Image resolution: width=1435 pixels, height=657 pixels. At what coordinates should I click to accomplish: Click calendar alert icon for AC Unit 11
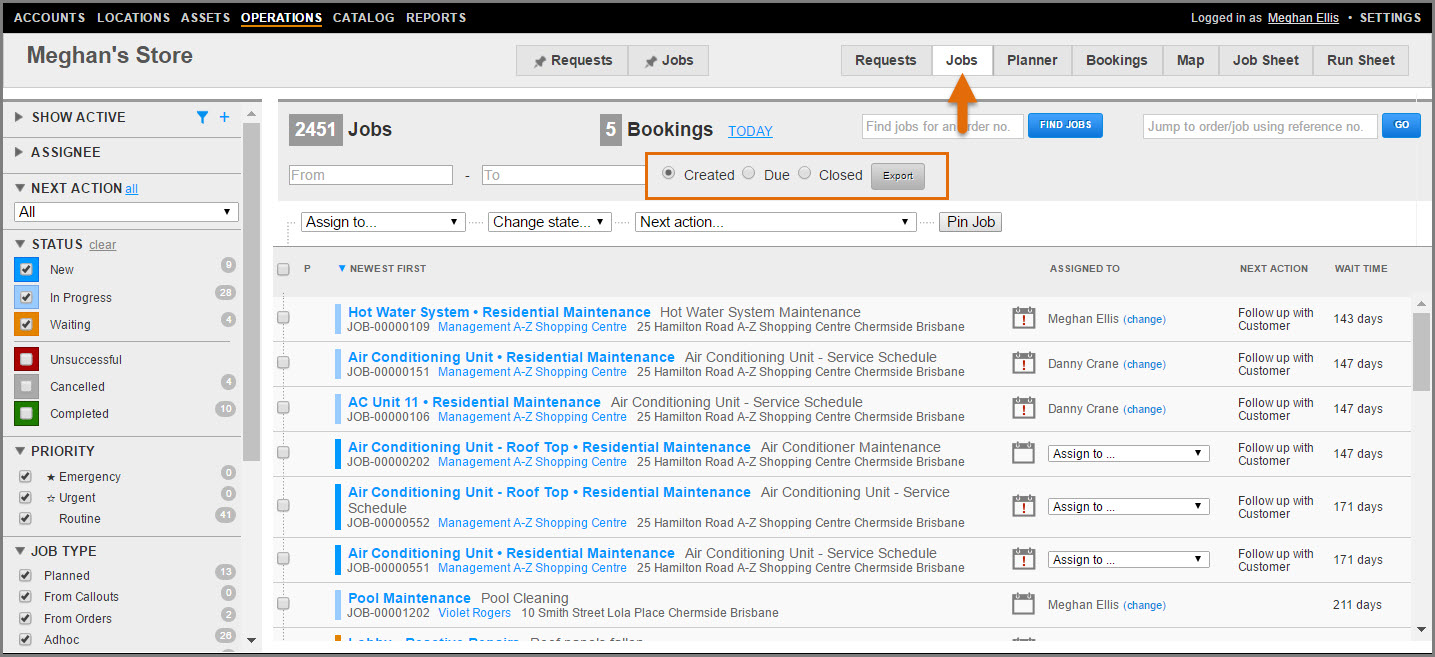tap(1023, 408)
